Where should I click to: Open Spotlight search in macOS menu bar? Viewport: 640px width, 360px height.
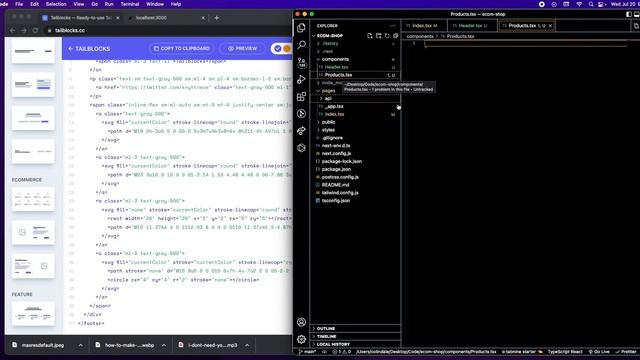(x=591, y=4)
